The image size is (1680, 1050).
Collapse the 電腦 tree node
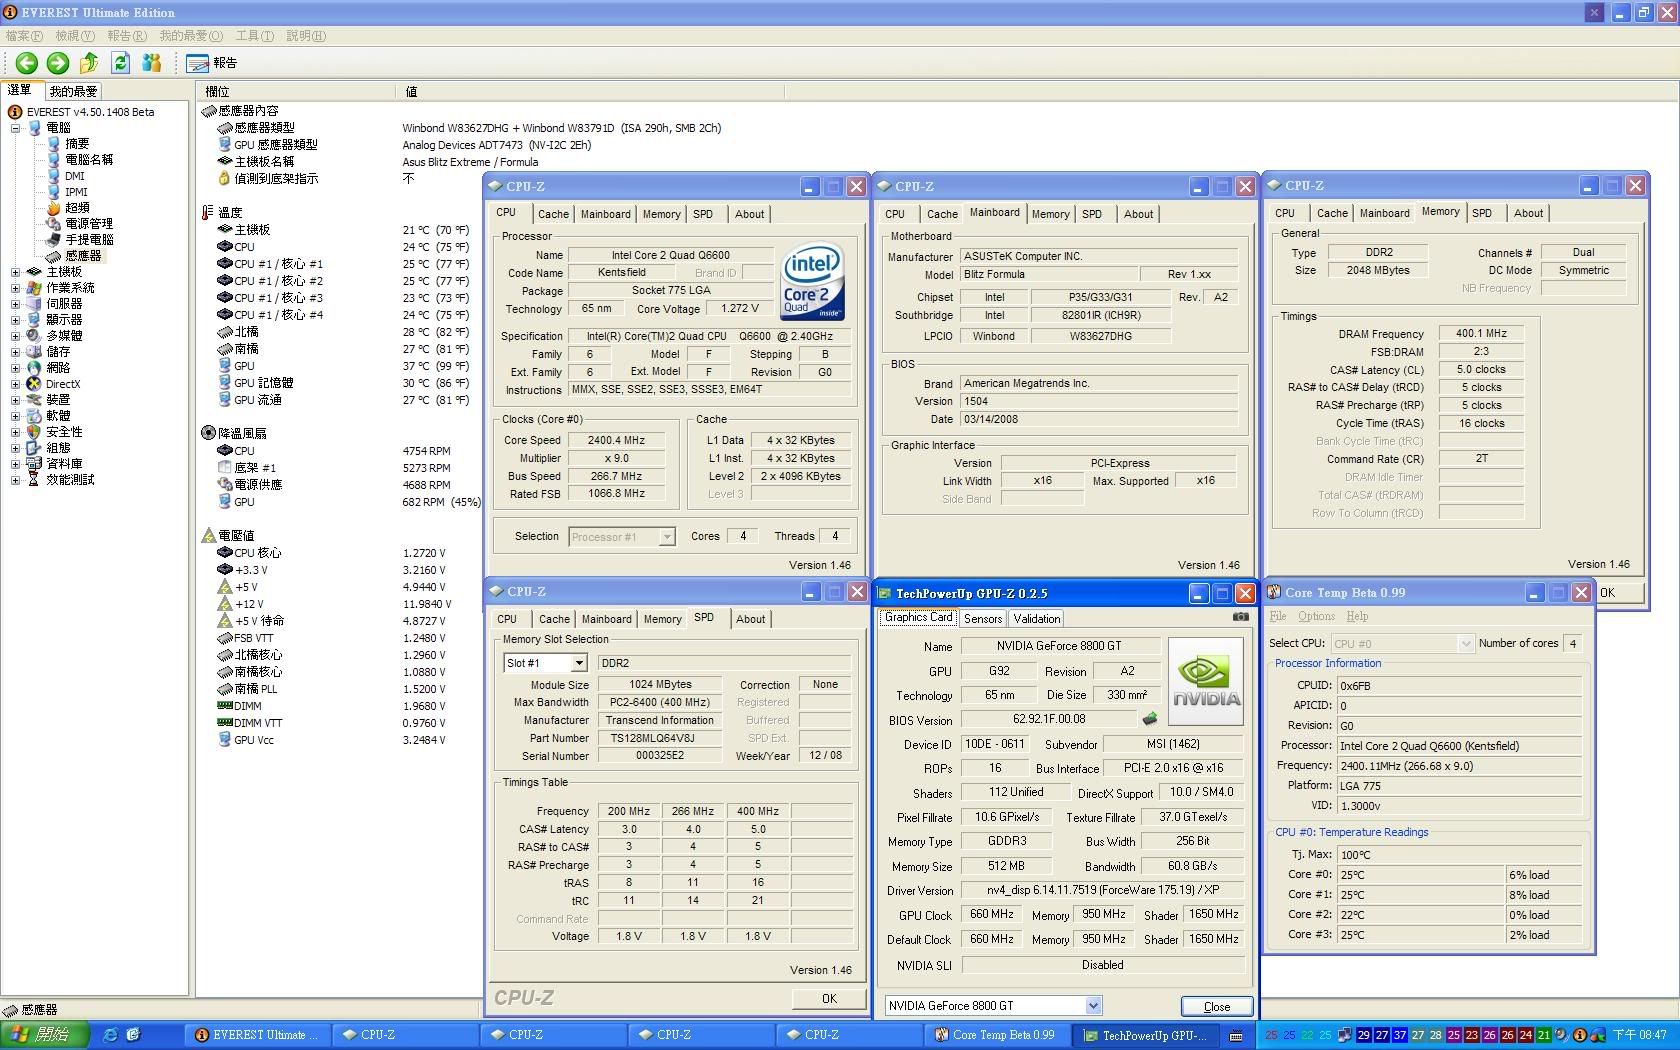[15, 128]
